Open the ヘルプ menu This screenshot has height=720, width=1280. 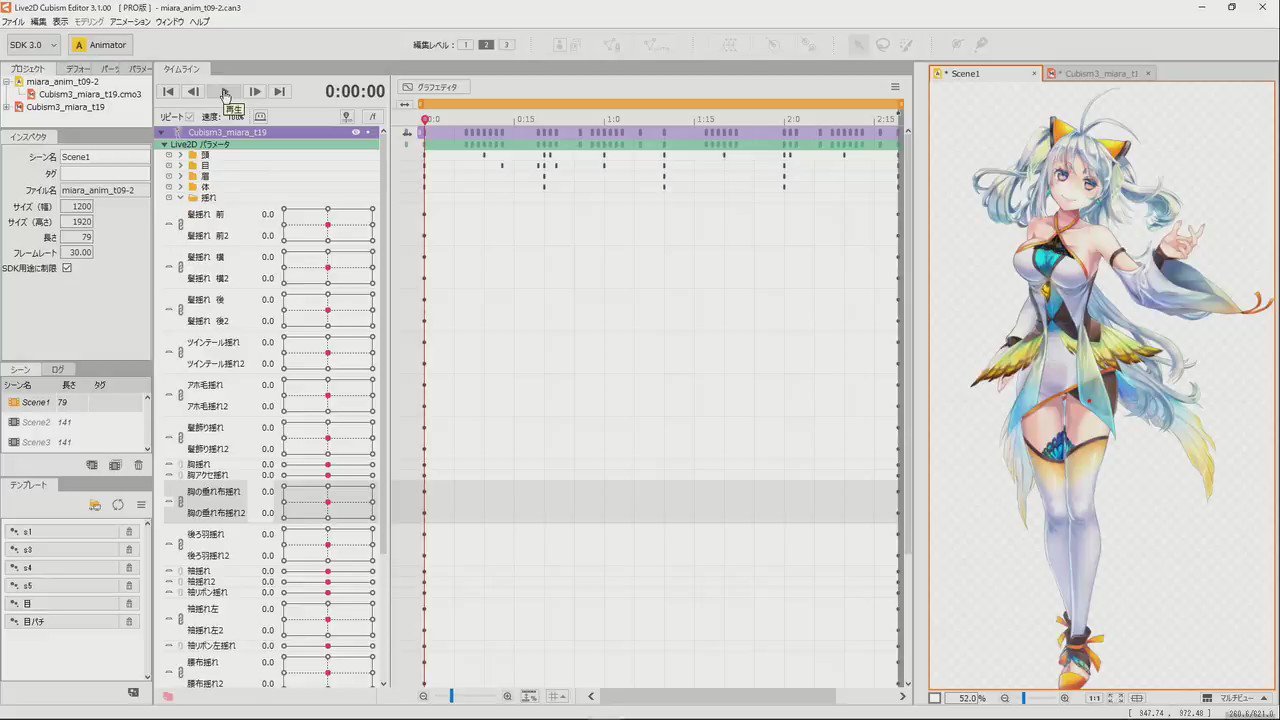click(200, 22)
